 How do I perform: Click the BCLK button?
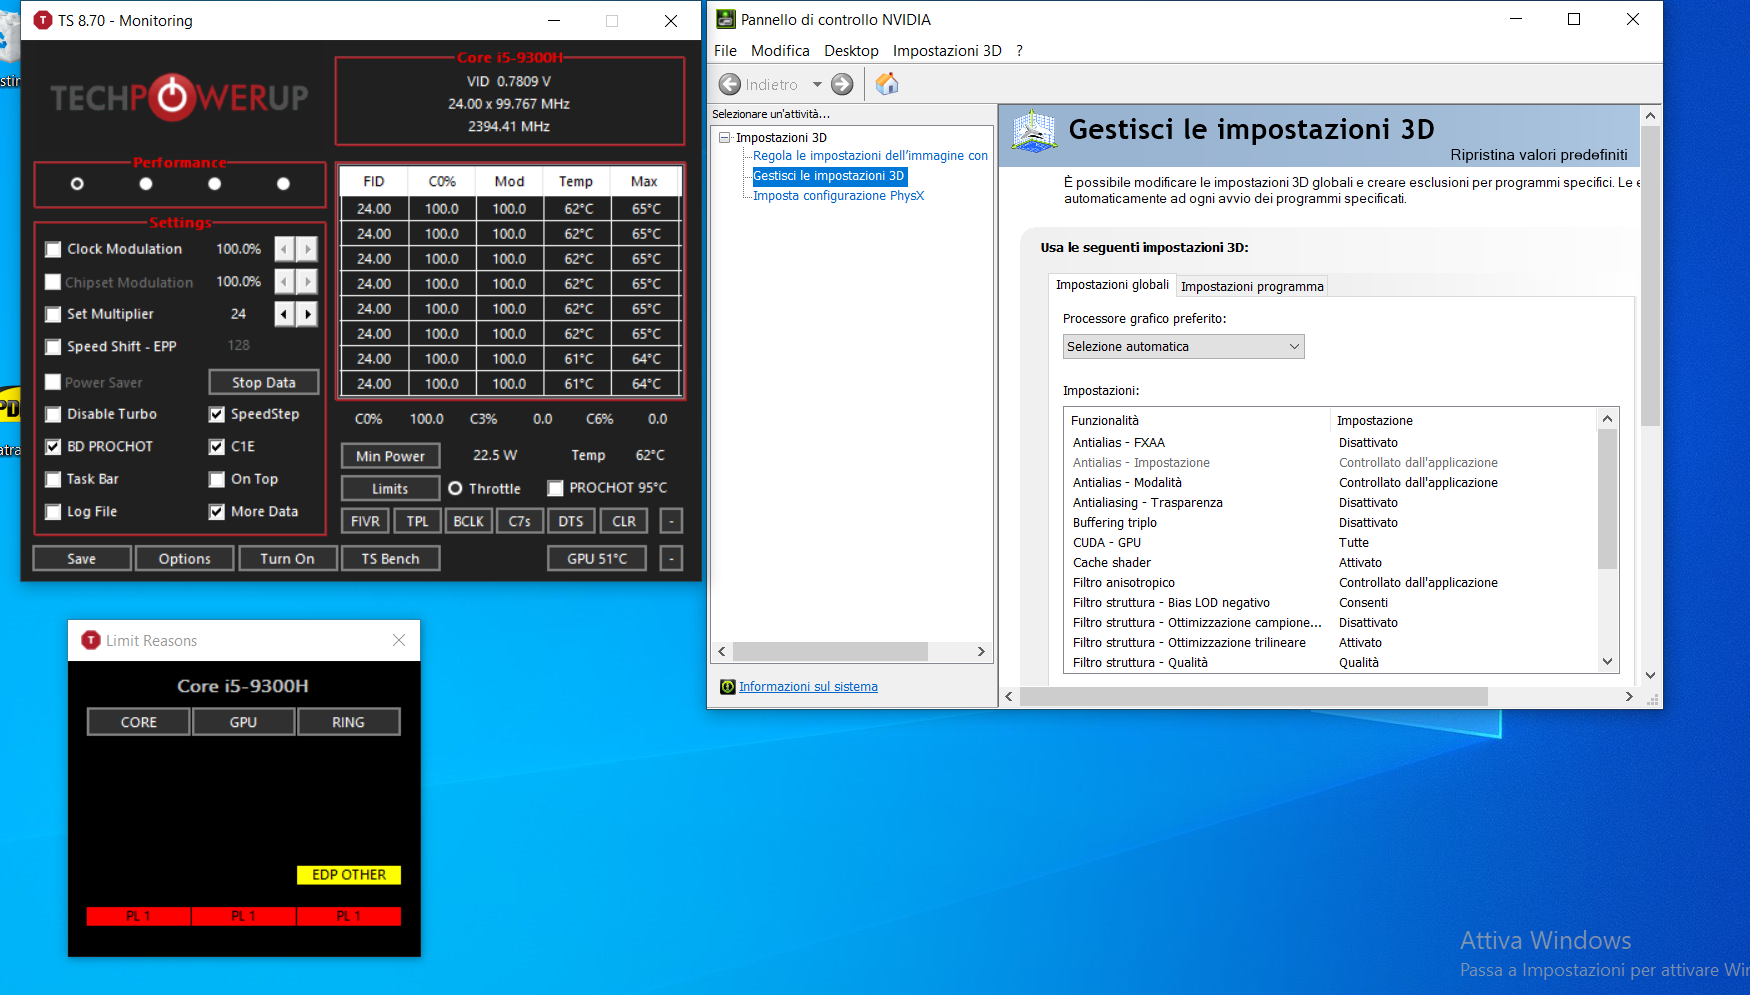tap(468, 521)
